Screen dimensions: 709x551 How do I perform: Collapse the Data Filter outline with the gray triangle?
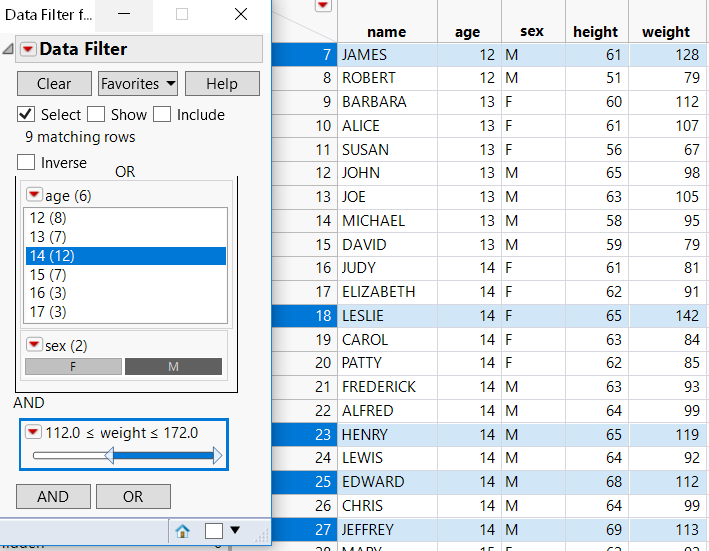8,49
